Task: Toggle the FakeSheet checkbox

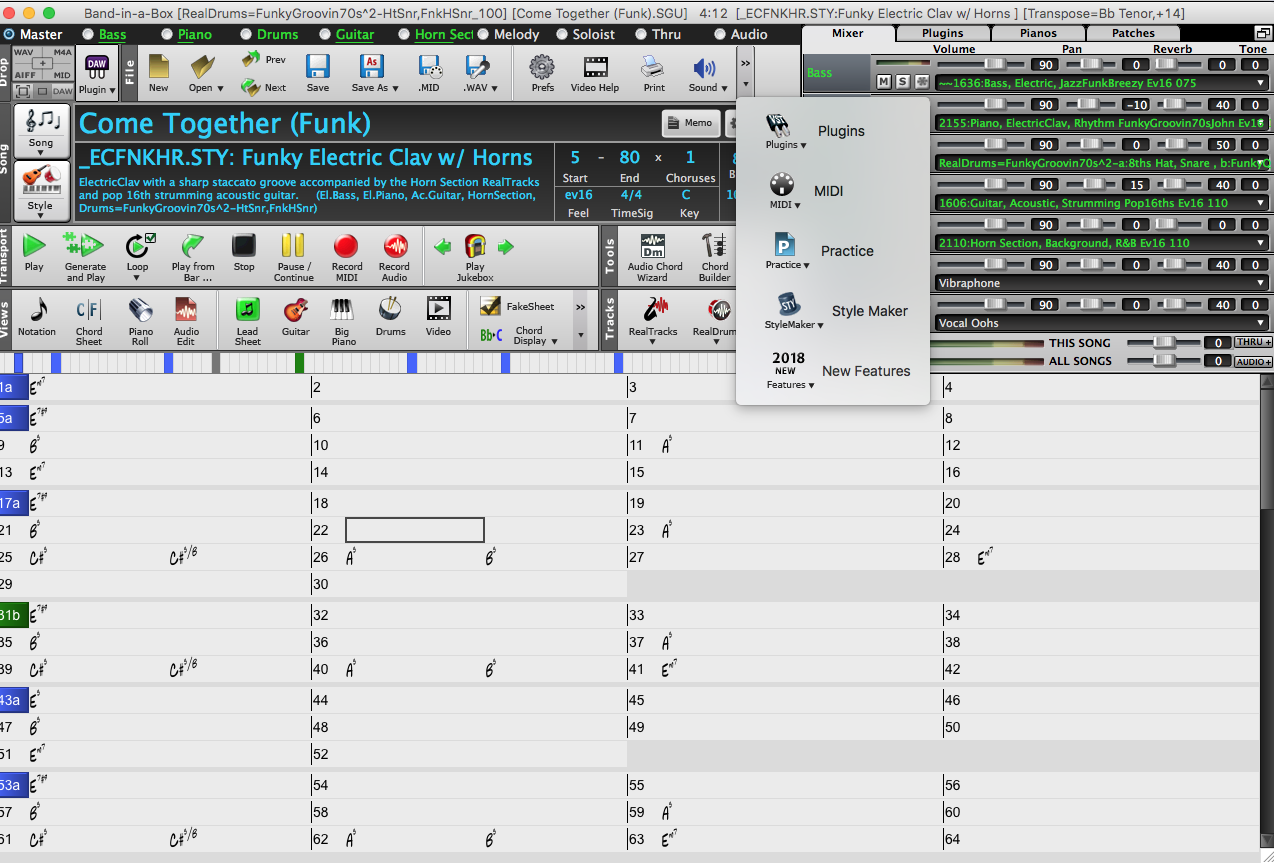Action: point(490,306)
